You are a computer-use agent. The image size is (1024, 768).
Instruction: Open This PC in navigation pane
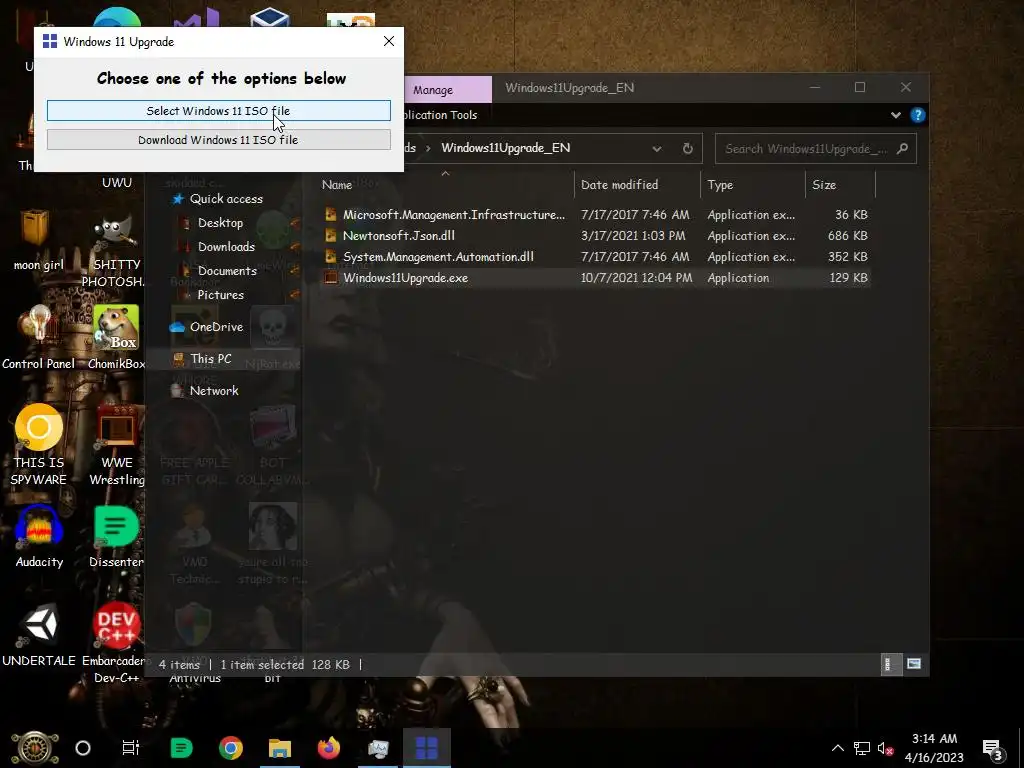pos(210,359)
